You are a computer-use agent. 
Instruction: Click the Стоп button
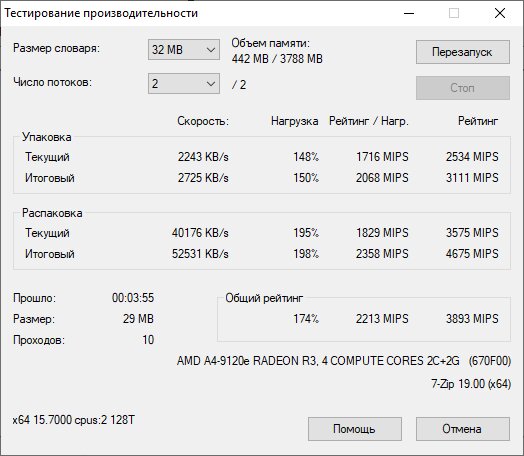(x=463, y=88)
